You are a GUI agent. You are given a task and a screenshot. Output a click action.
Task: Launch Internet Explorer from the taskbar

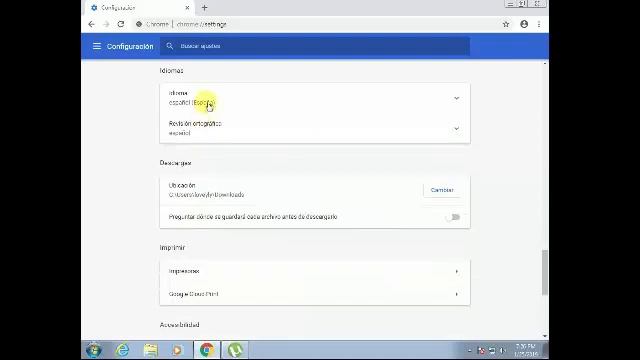pos(122,350)
